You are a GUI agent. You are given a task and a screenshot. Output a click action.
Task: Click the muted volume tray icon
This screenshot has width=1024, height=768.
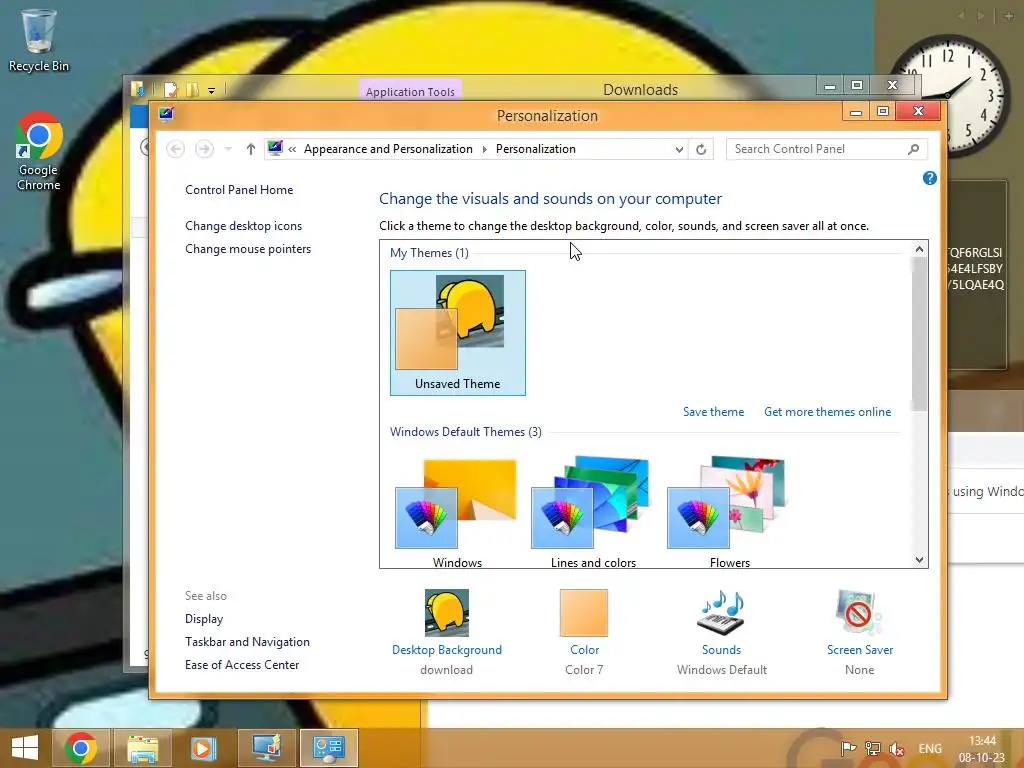(897, 749)
